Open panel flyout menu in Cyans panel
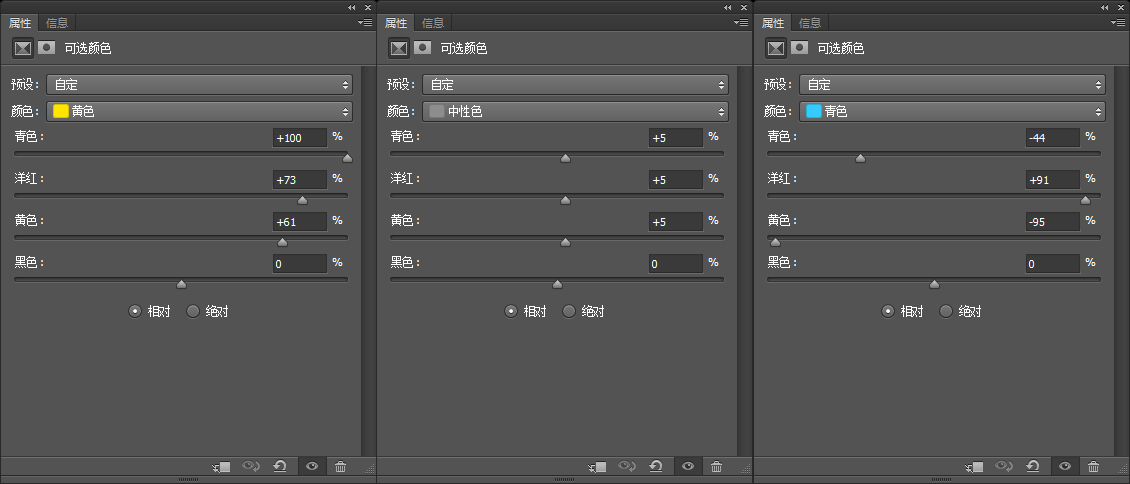The height and width of the screenshot is (484, 1130). point(1118,23)
